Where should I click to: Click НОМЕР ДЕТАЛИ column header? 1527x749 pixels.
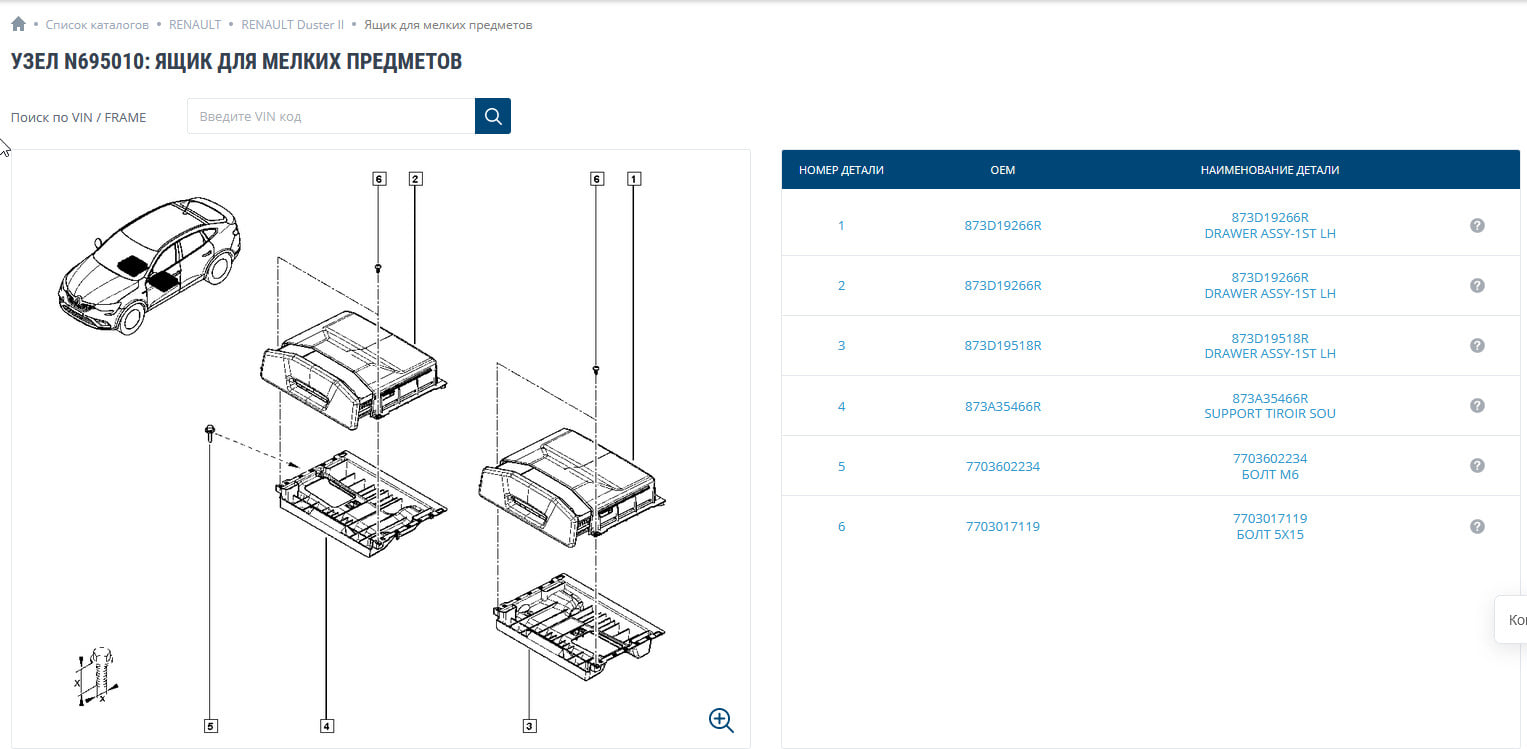[x=841, y=170]
